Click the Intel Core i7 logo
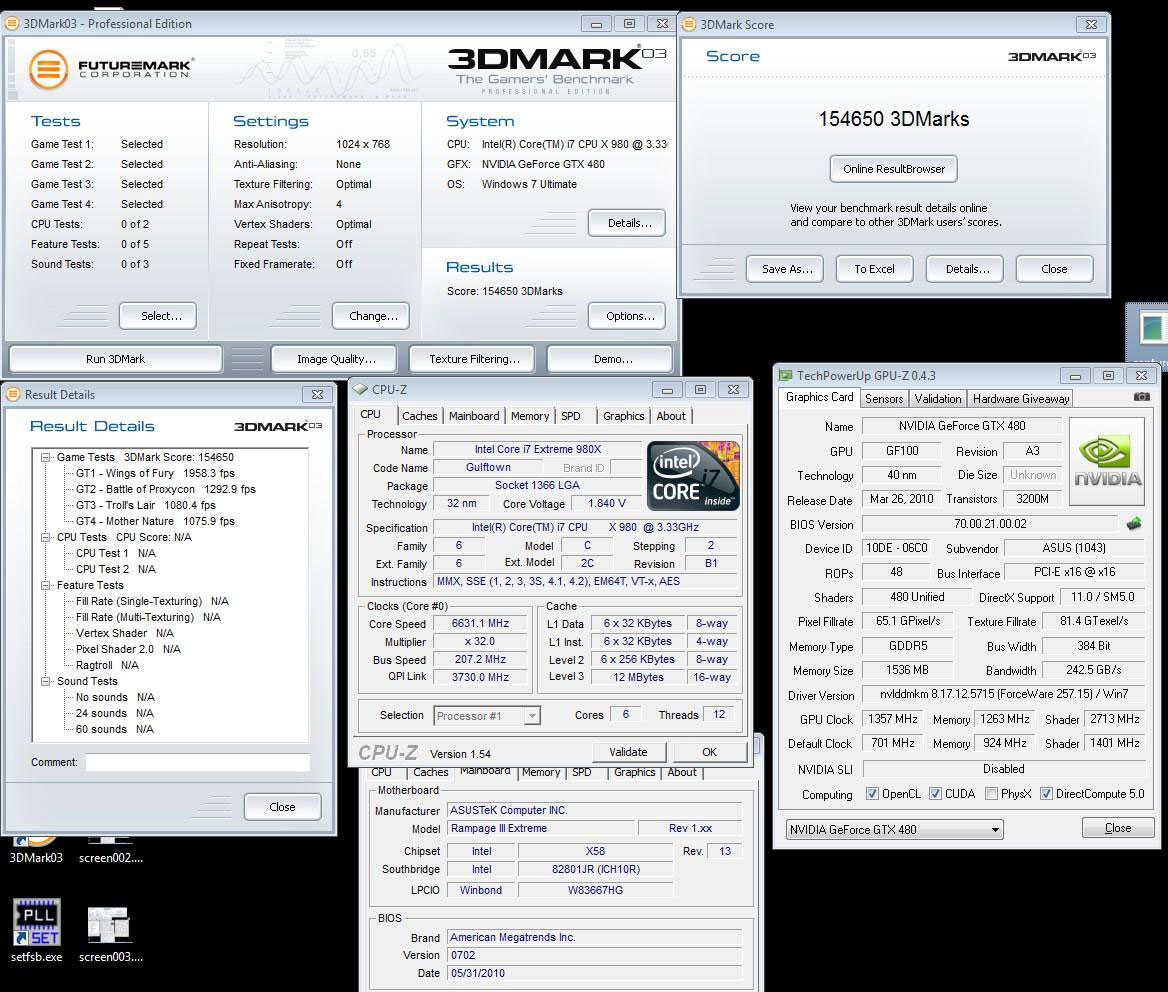 click(x=693, y=476)
